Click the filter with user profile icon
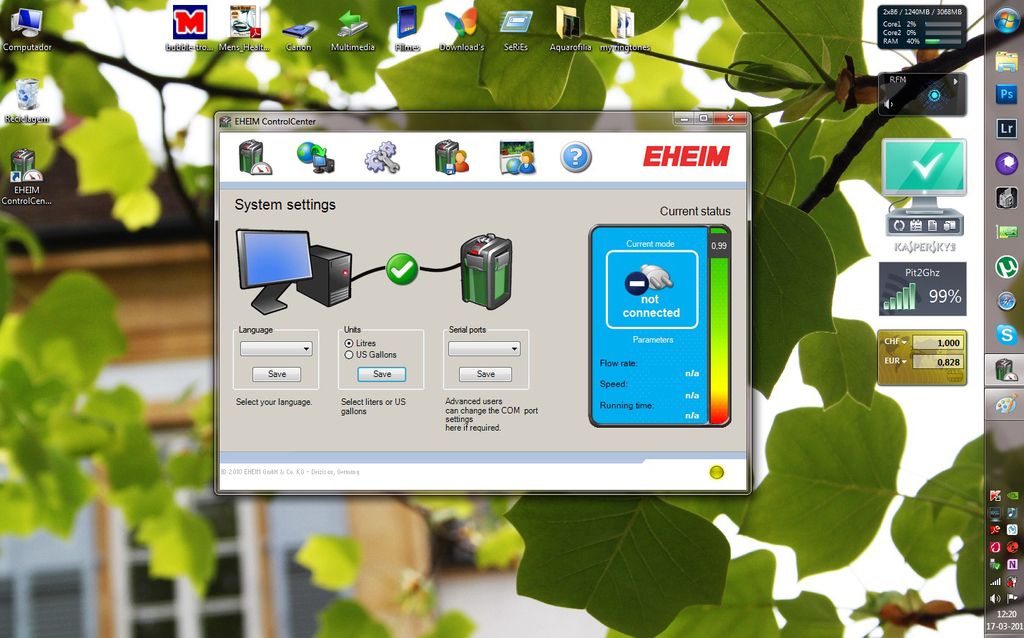 (x=450, y=157)
